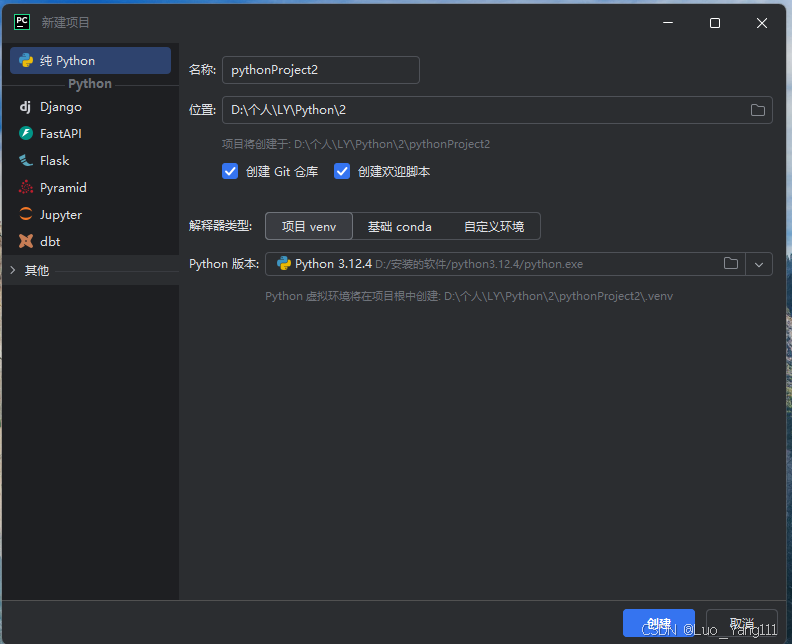
Task: Uncheck the 创建 Git 仓库 checkbox
Action: point(230,171)
